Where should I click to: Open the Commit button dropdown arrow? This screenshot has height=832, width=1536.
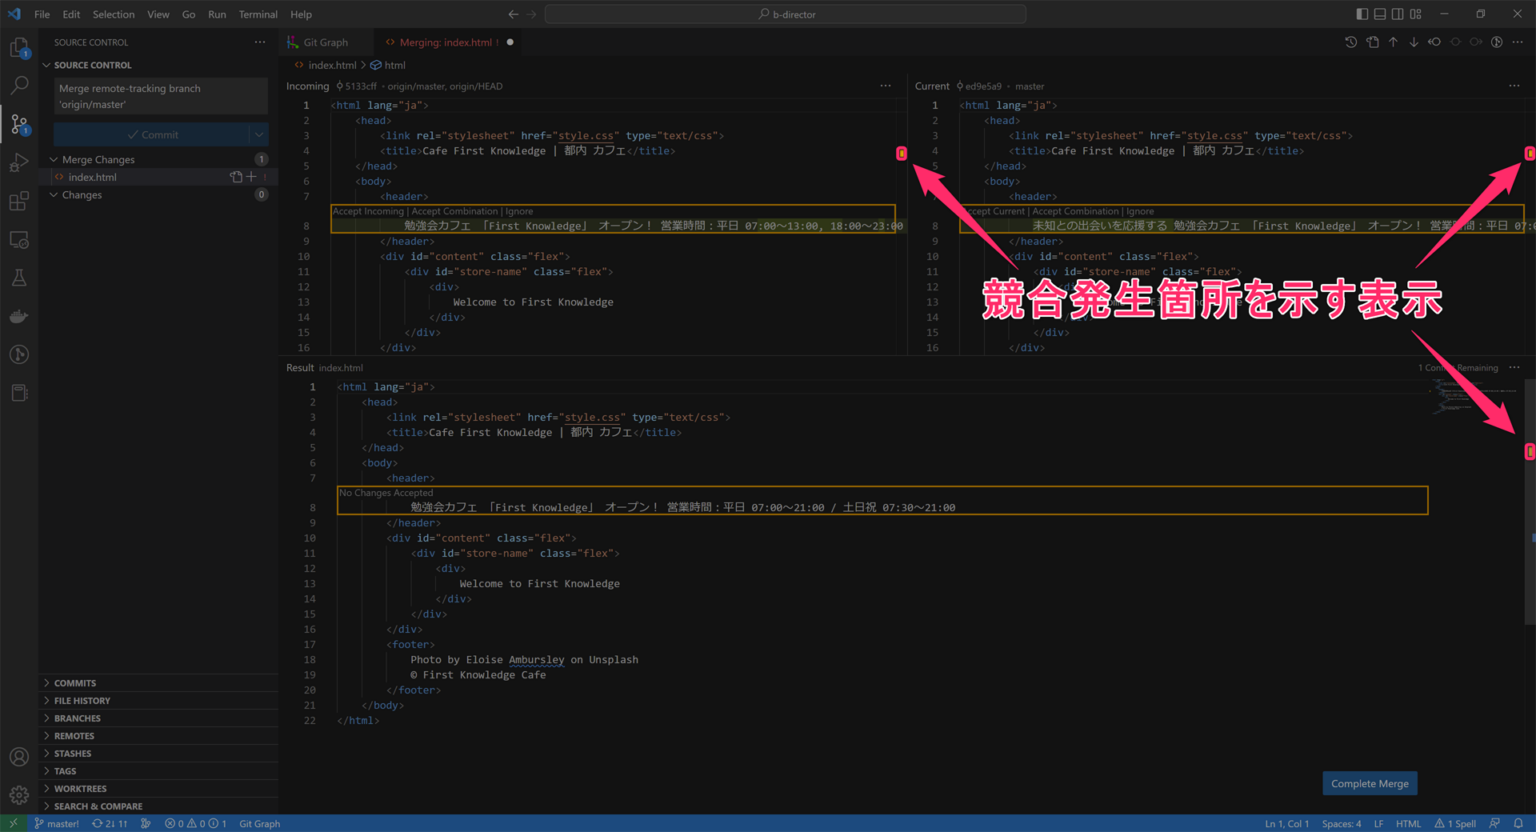pyautogui.click(x=259, y=134)
